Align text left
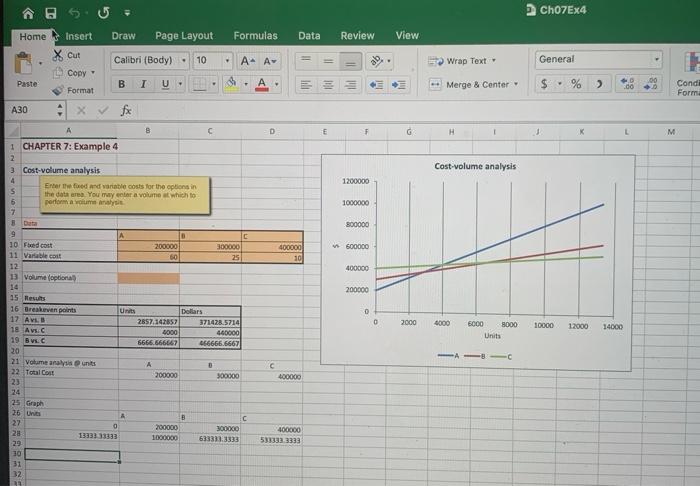The width and height of the screenshot is (700, 486). pyautogui.click(x=306, y=84)
